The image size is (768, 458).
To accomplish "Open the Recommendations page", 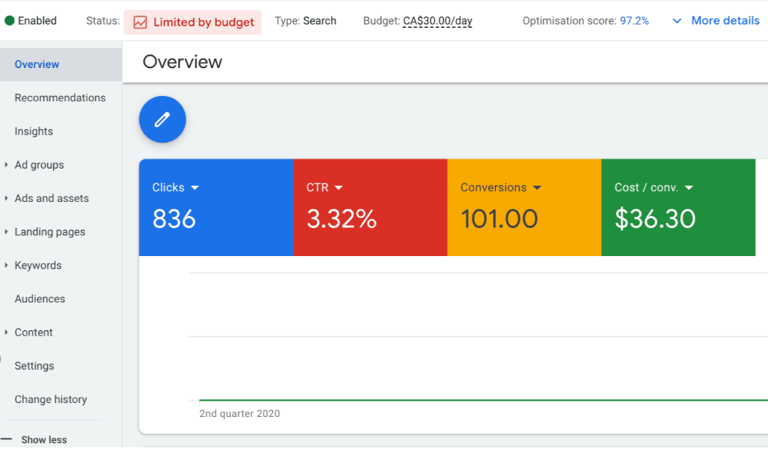I will point(60,97).
